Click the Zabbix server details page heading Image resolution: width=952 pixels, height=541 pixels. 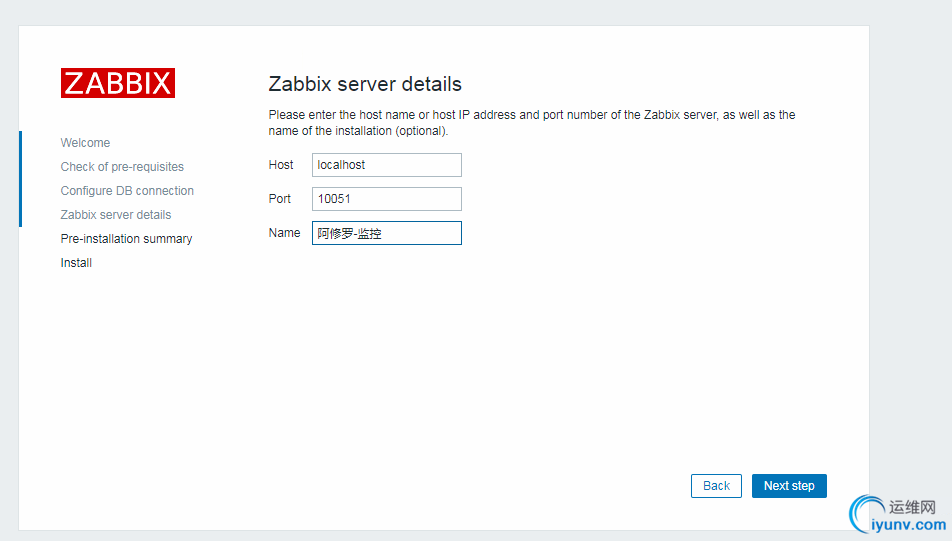point(365,84)
